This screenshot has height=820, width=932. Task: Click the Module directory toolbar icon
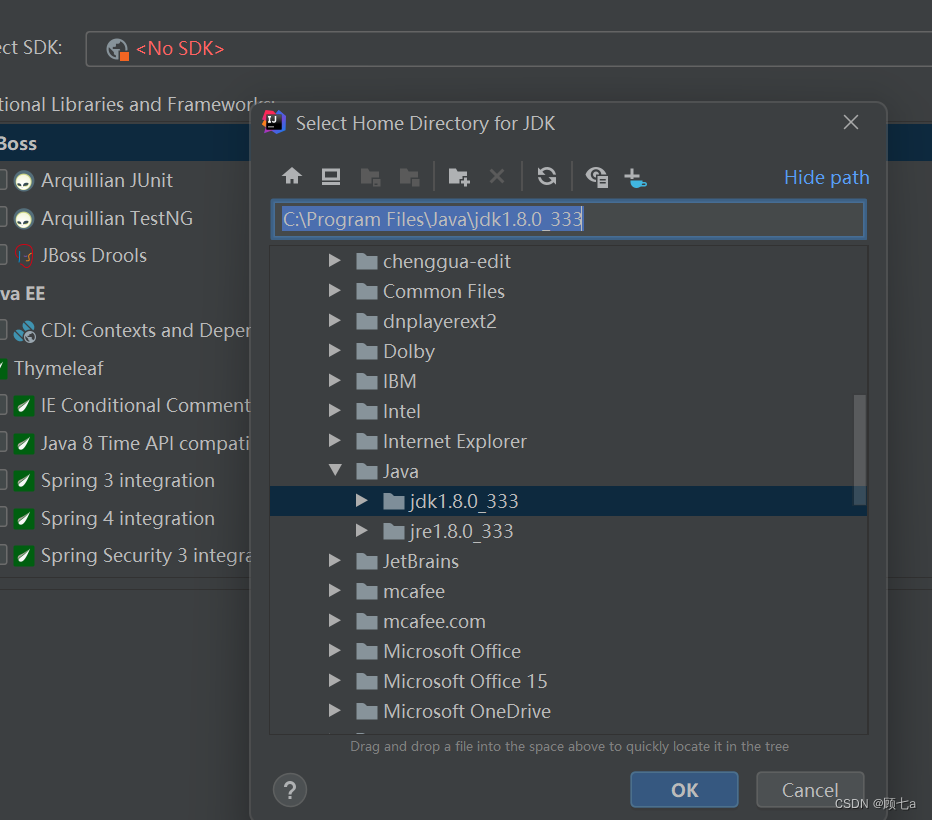410,176
